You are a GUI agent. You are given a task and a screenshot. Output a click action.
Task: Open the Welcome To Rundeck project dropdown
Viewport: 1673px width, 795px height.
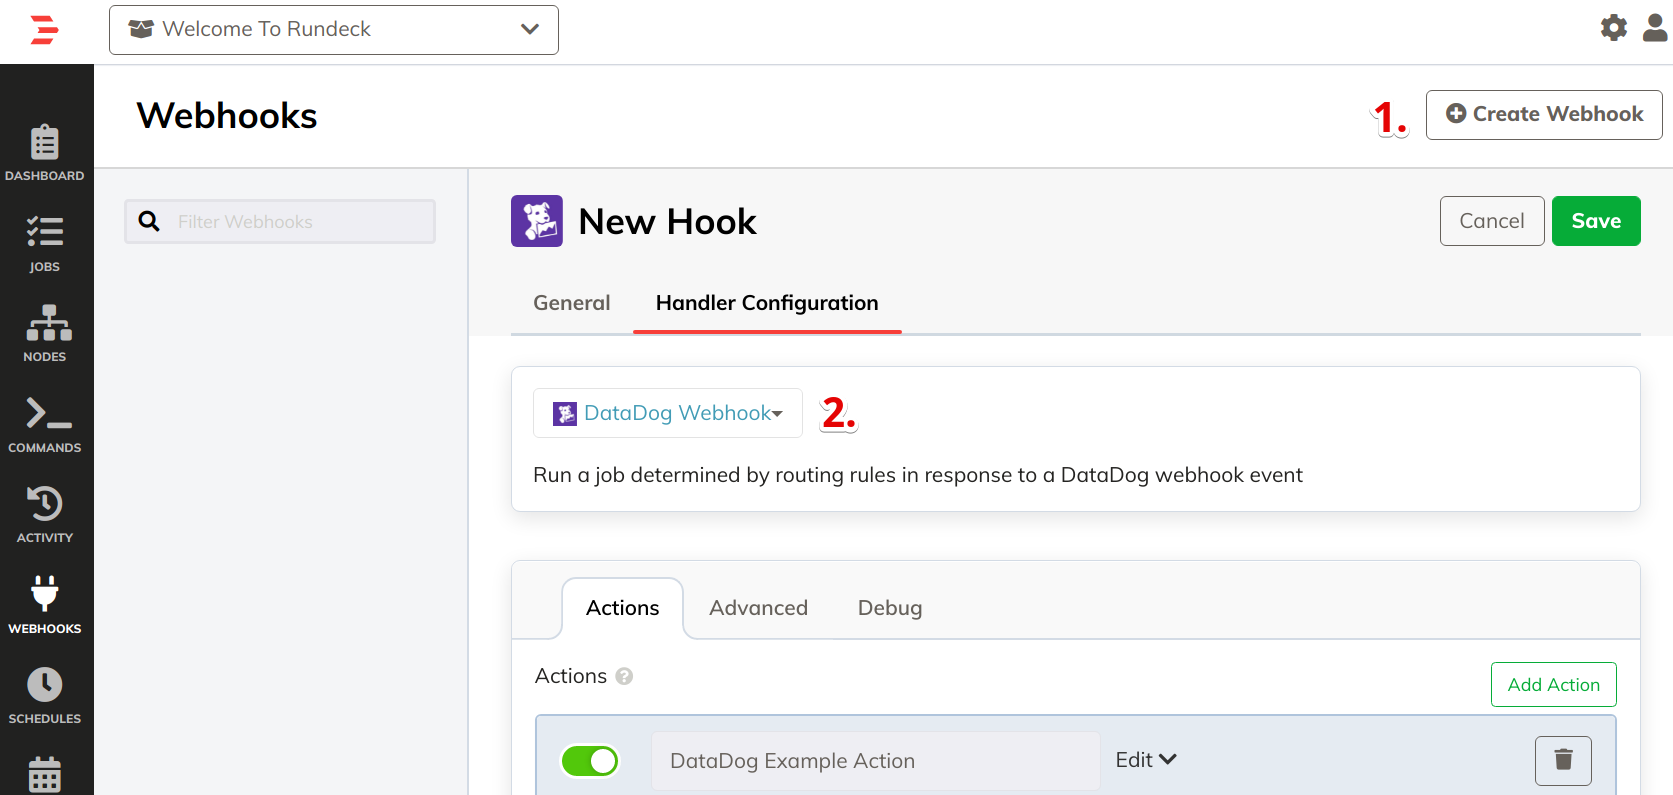(334, 30)
